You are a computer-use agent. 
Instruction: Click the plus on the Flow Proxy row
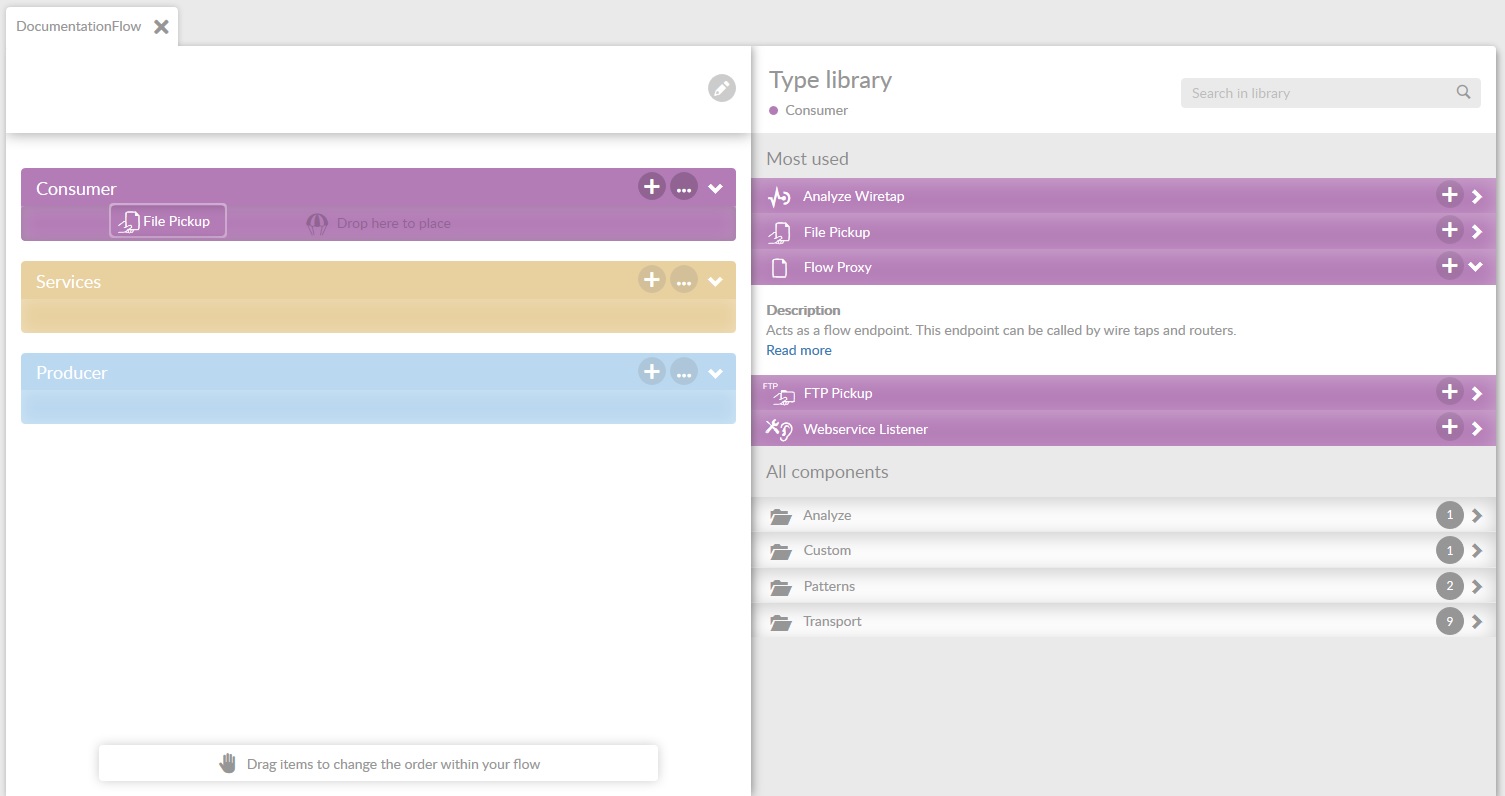(x=1449, y=267)
